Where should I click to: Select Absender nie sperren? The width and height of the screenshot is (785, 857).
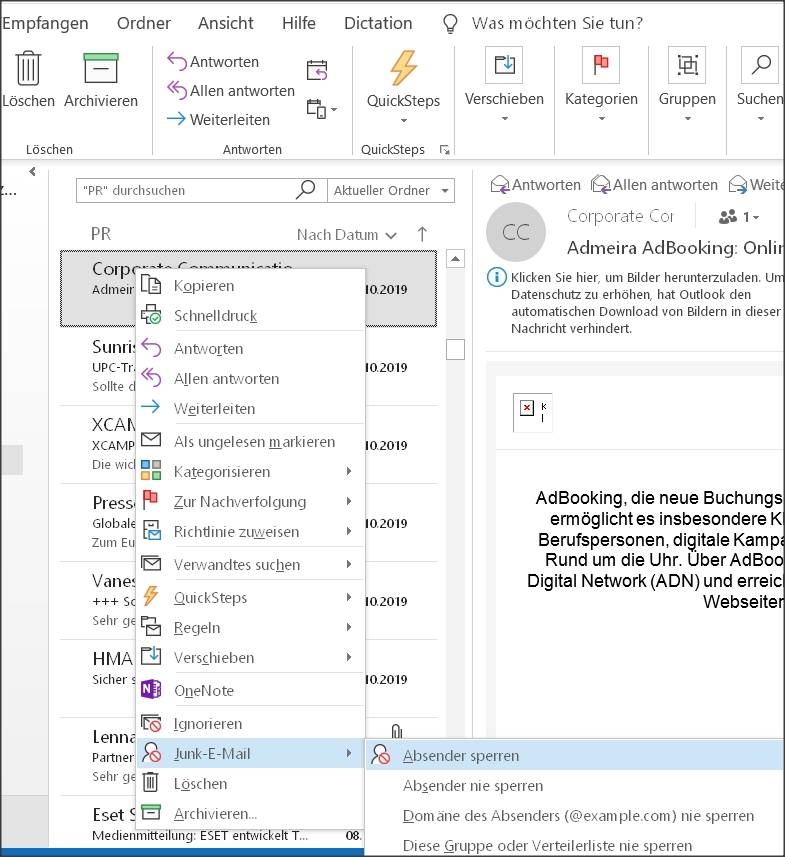point(575,786)
